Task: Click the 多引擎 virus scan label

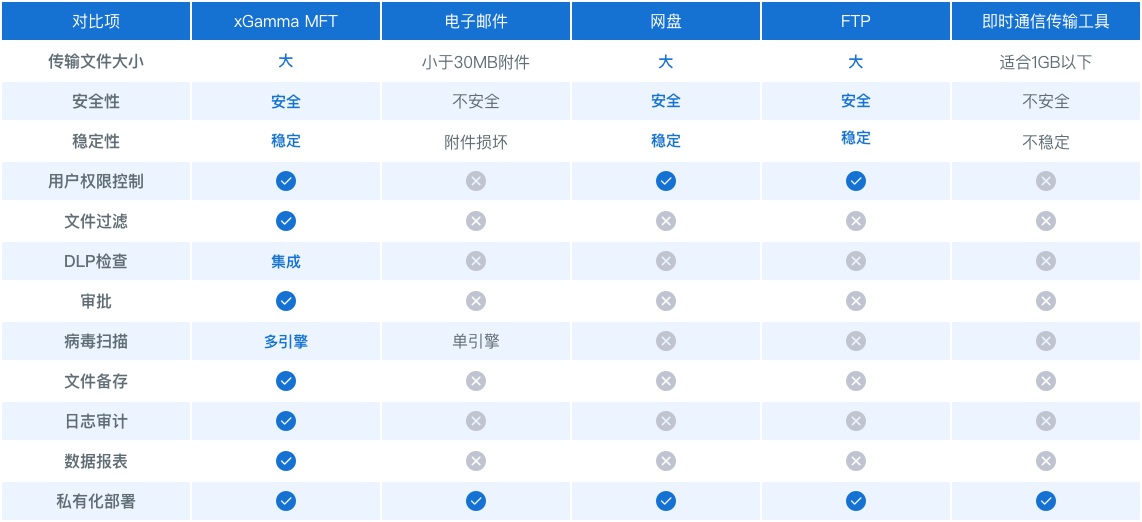Action: [x=286, y=341]
